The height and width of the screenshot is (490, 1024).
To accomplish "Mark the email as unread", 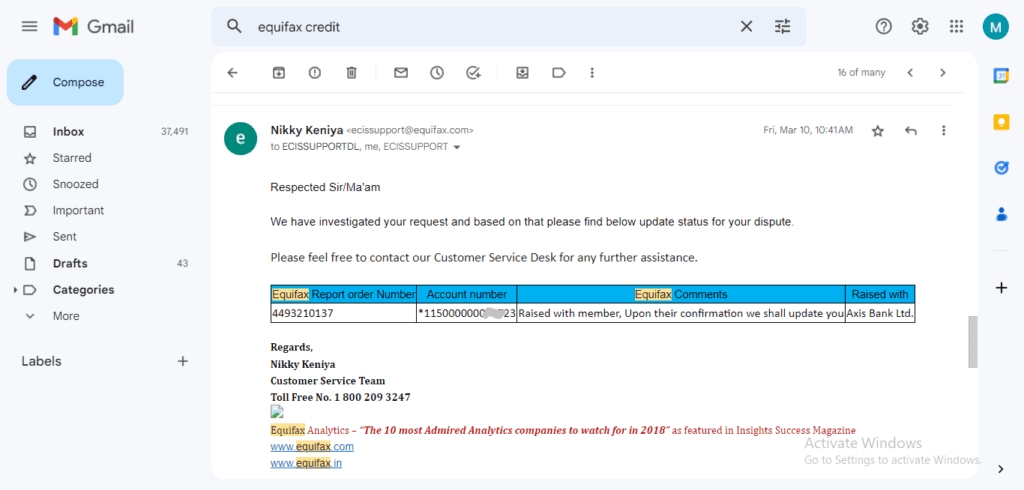I will tap(401, 73).
